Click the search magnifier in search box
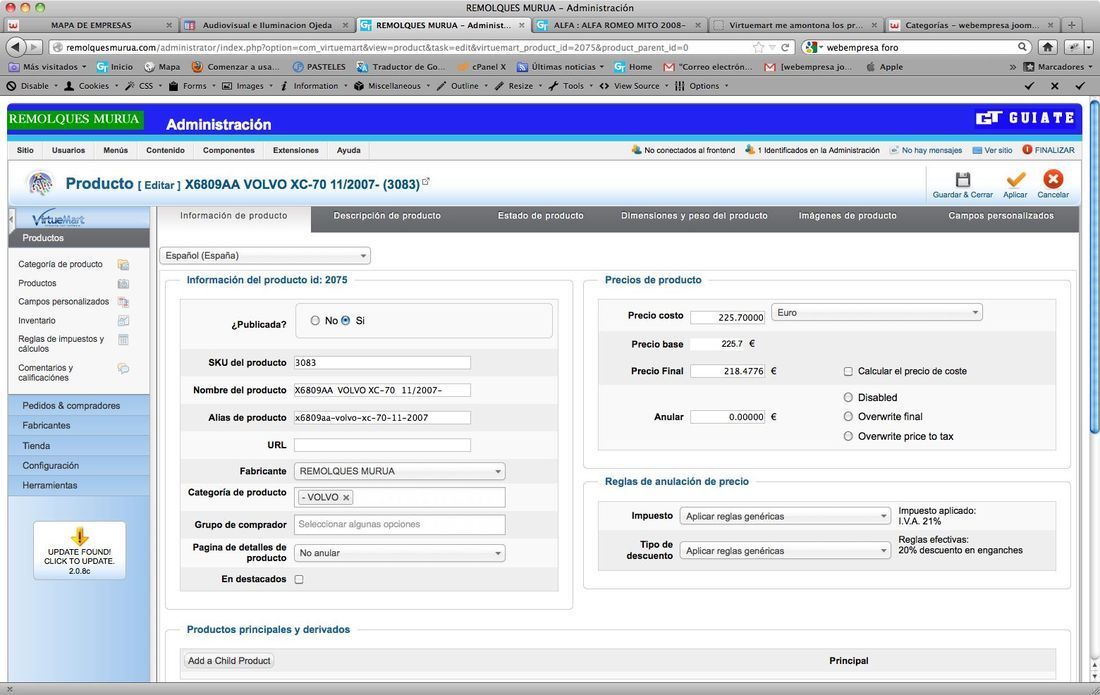This screenshot has width=1100, height=695. pyautogui.click(x=1023, y=47)
